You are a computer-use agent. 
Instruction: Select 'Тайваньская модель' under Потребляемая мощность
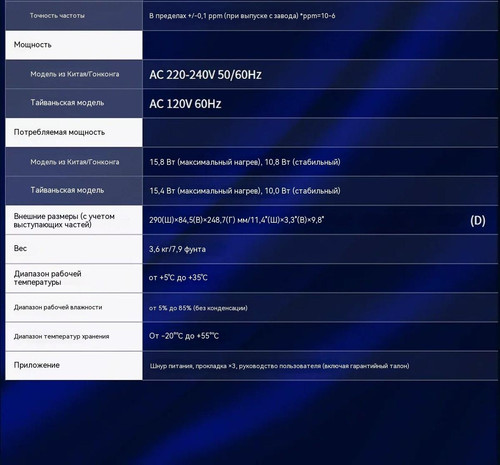(74, 191)
